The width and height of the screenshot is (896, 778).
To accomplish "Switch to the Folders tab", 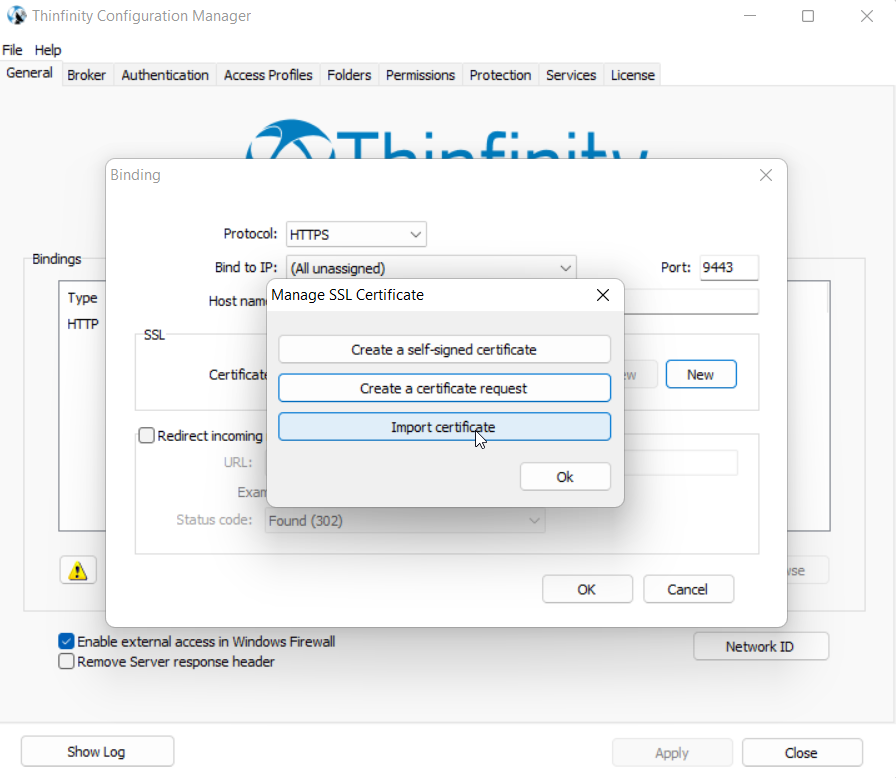I will [349, 75].
